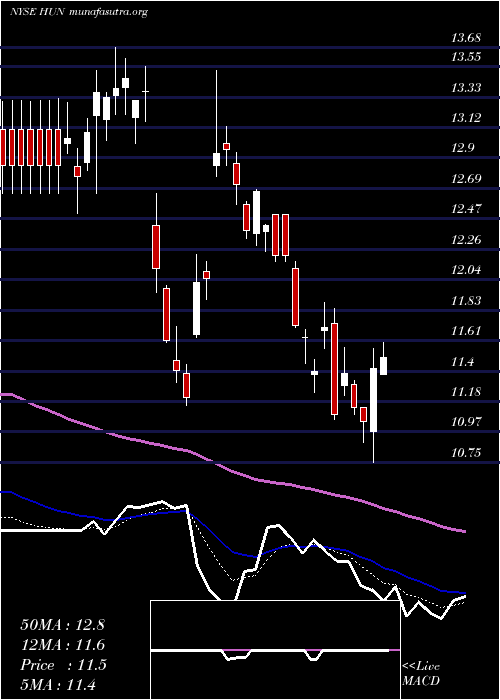500x700 pixels.
Task: Click the Price : 11.5 legend text
Action: (63, 665)
